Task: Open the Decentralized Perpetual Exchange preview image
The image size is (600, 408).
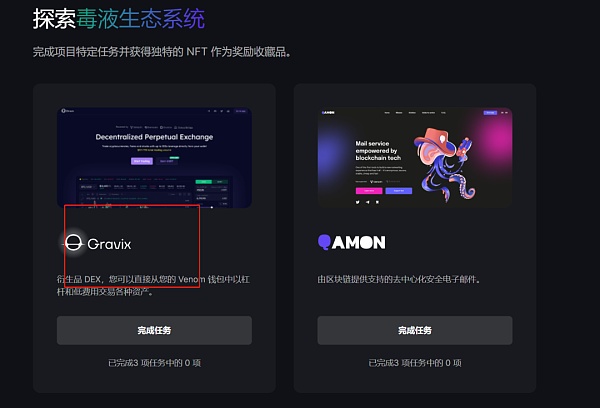Action: coord(154,158)
